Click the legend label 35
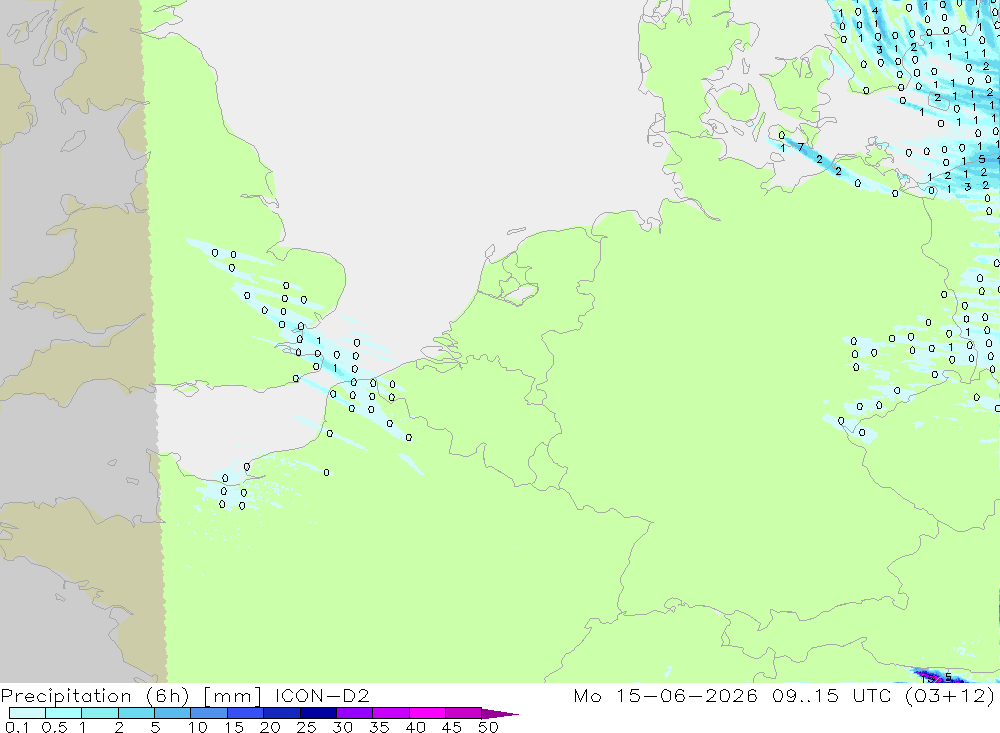Screen dimensions: 1000x733 (379, 727)
